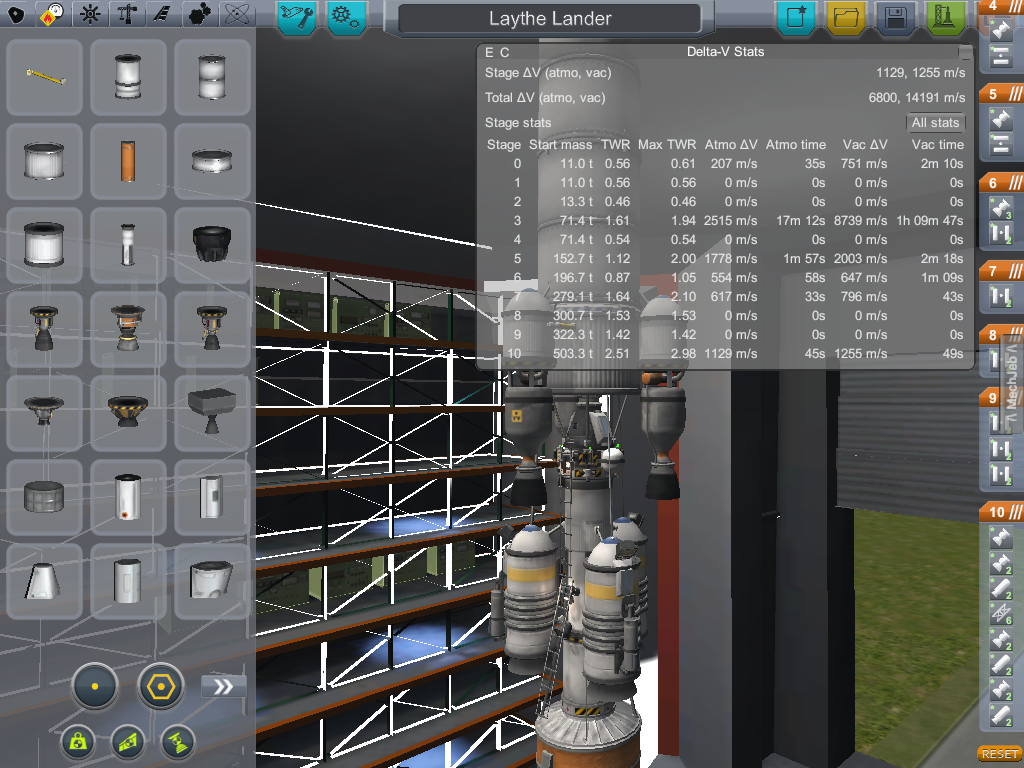1024x768 pixels.
Task: Open the Science parts tab with atom icon
Action: tap(236, 14)
